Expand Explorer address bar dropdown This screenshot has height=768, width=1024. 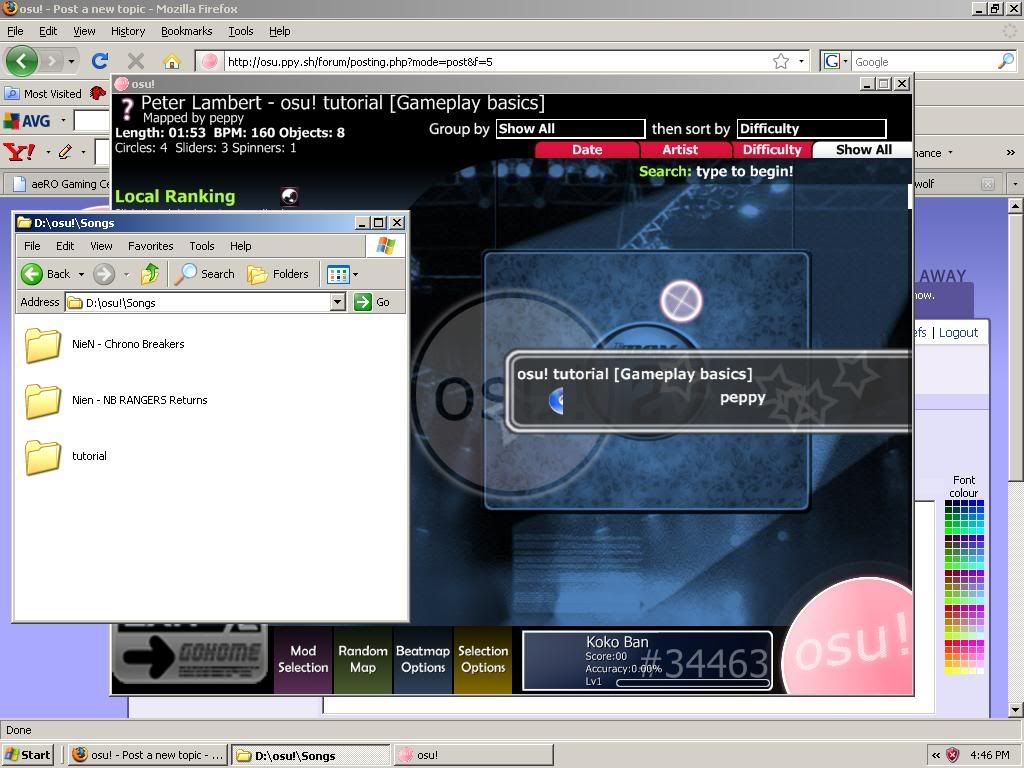[338, 302]
